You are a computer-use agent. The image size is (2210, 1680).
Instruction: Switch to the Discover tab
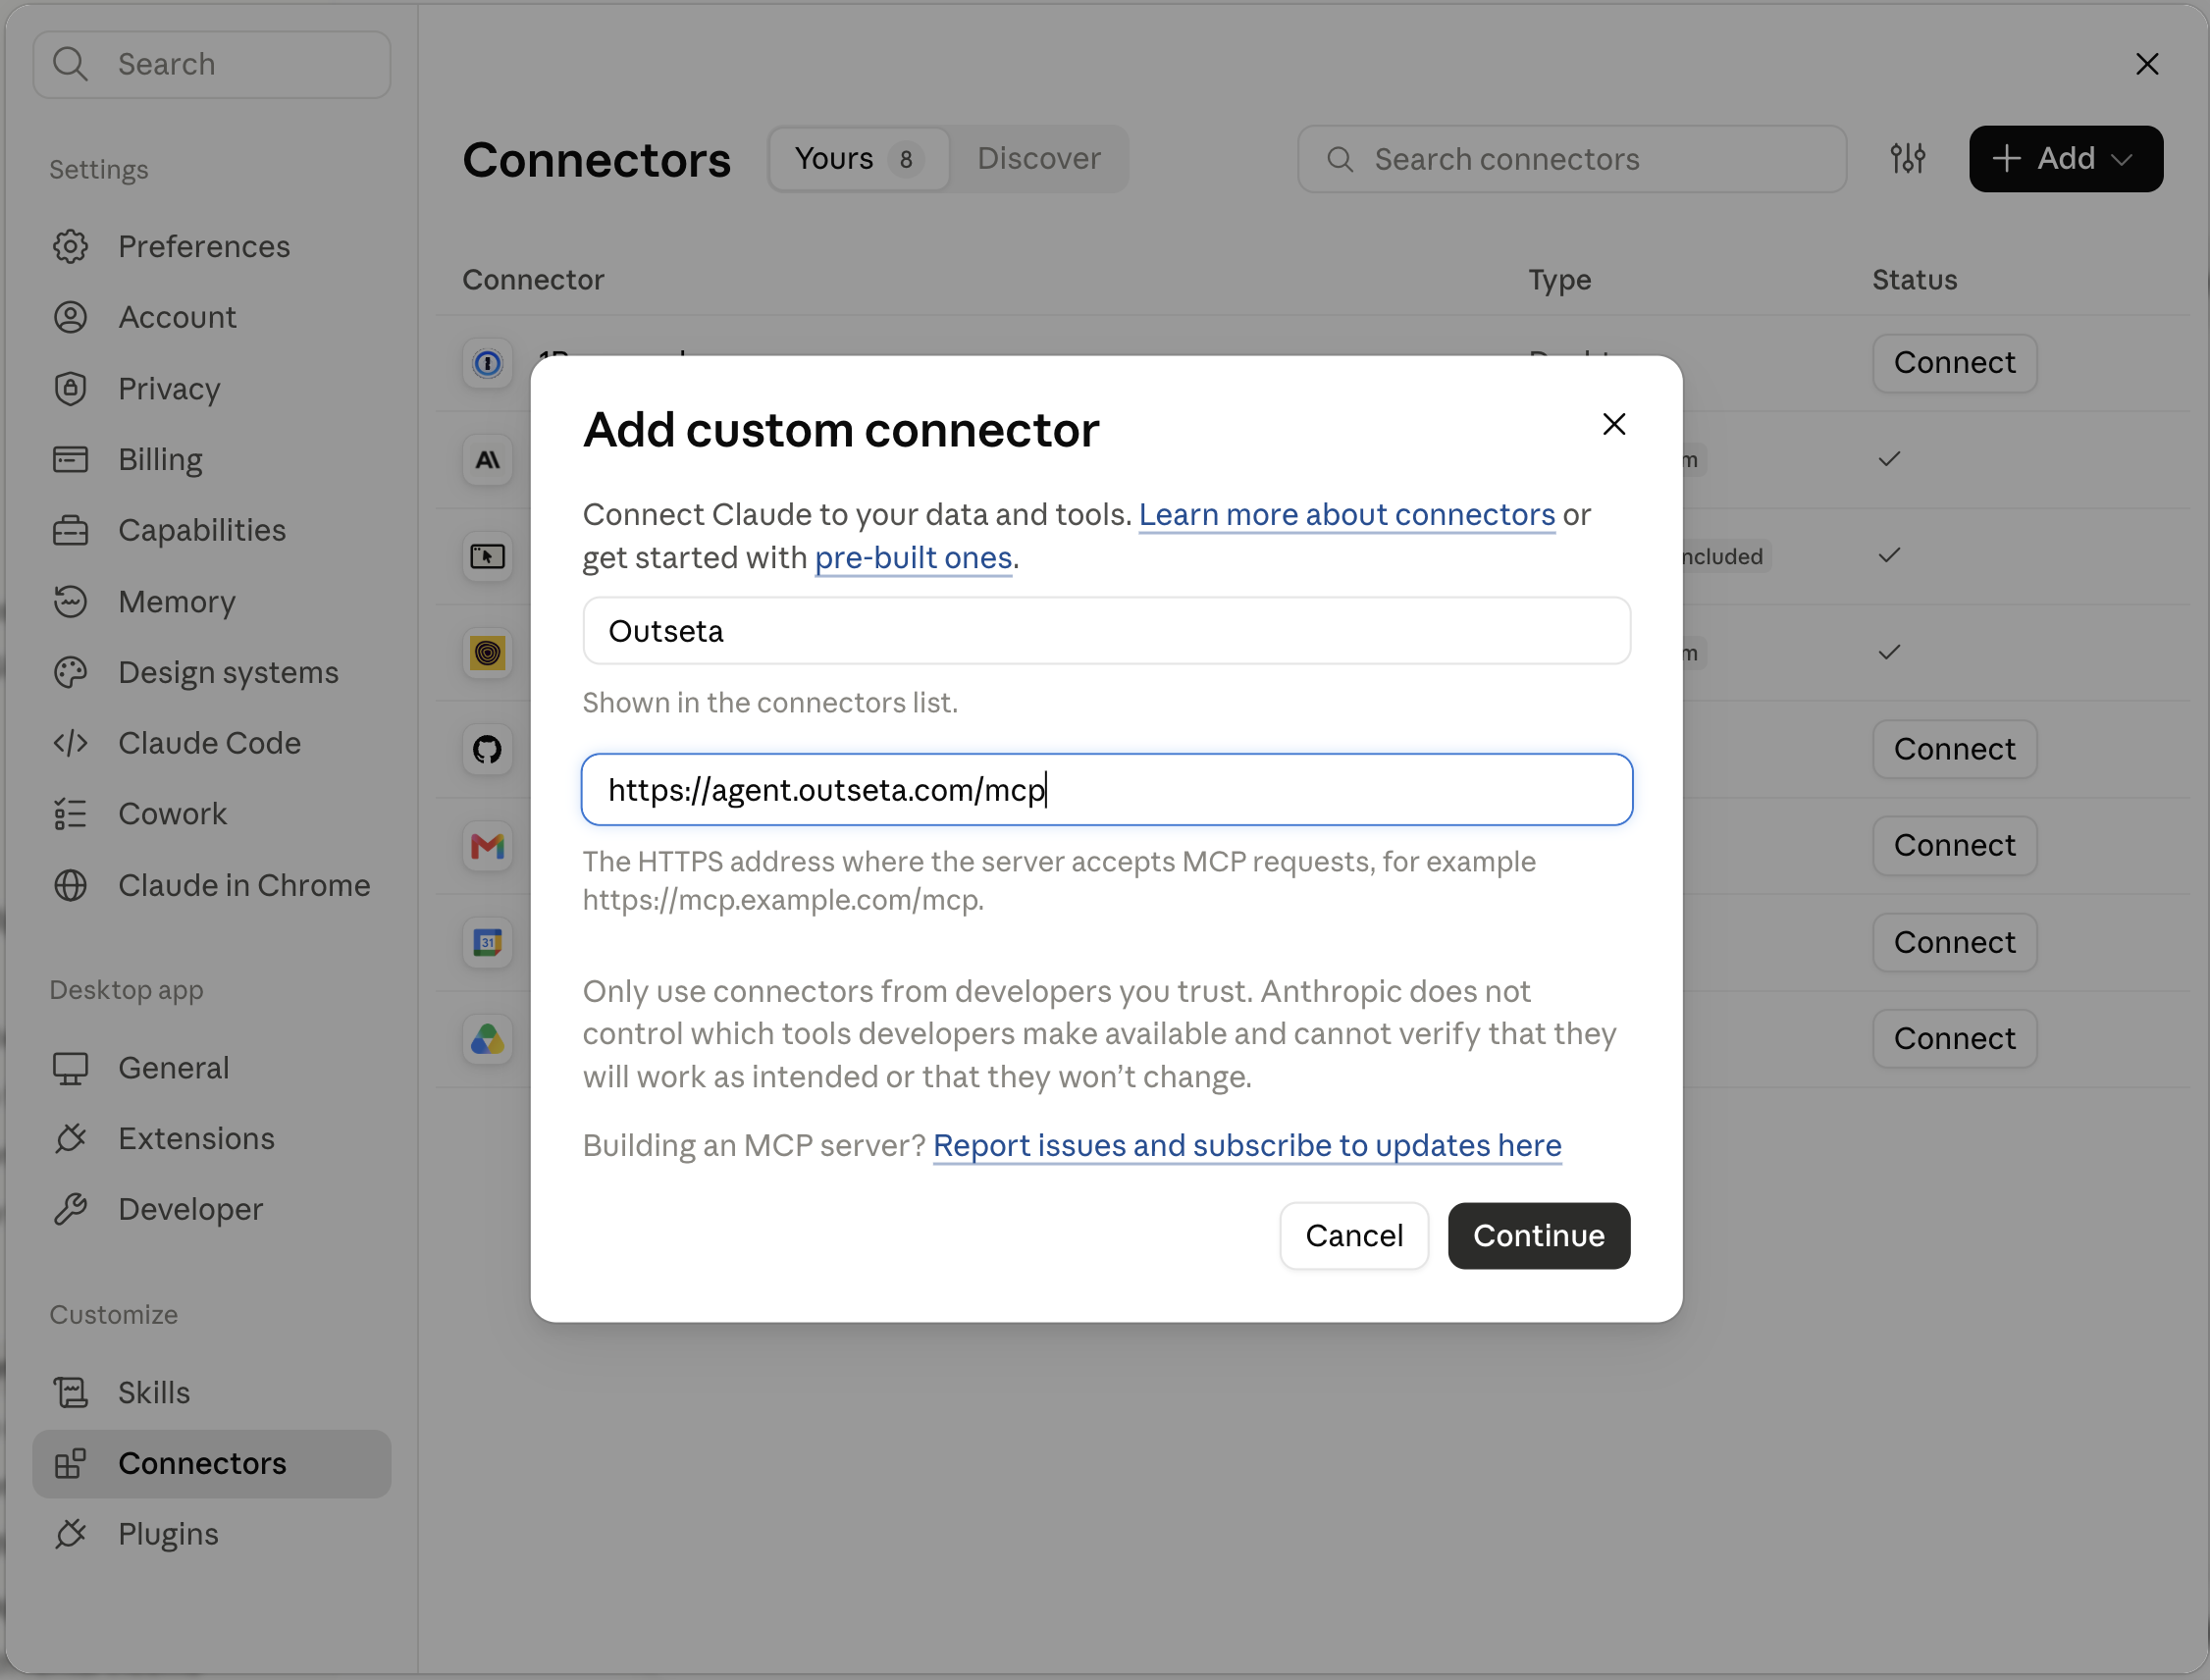tap(1039, 158)
